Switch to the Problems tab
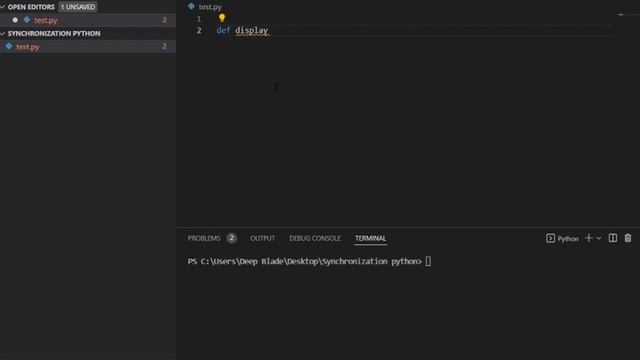 pyautogui.click(x=204, y=238)
